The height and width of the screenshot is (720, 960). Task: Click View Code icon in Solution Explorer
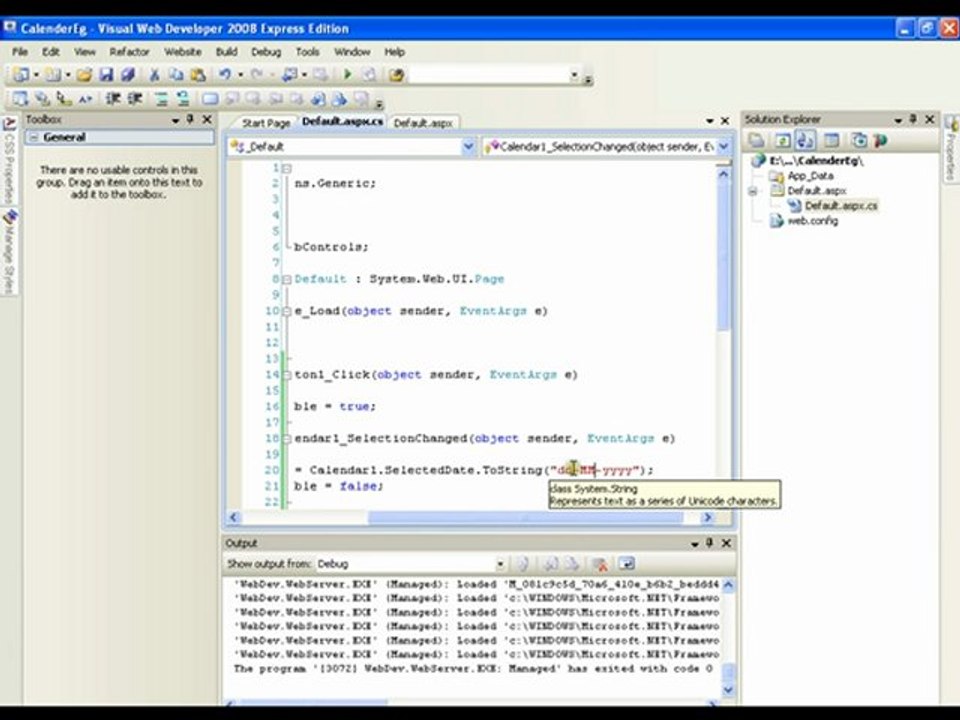831,141
